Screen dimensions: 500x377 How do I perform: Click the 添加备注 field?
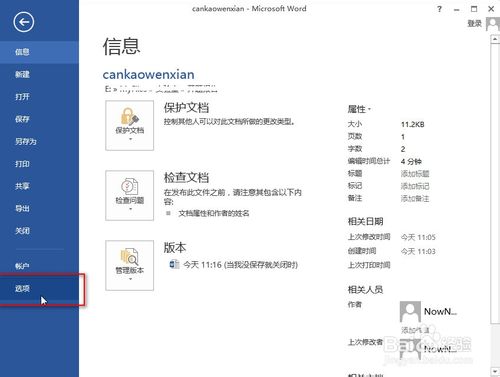(x=415, y=199)
